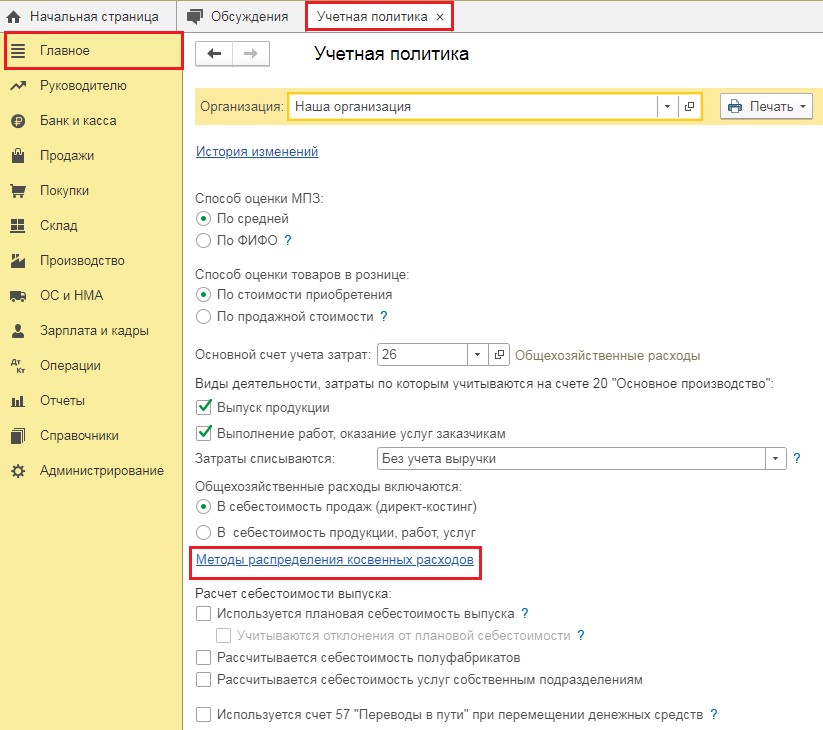
Task: Uncheck the Выпуск продукции checkbox
Action: 204,408
